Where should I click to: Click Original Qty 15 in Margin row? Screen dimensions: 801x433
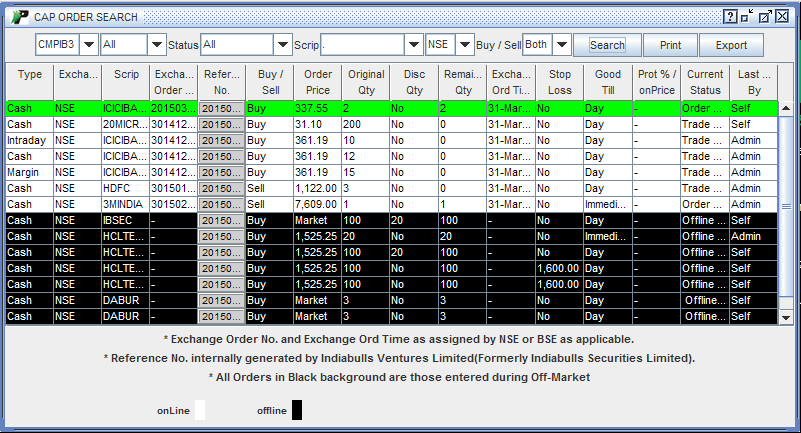(x=366, y=173)
